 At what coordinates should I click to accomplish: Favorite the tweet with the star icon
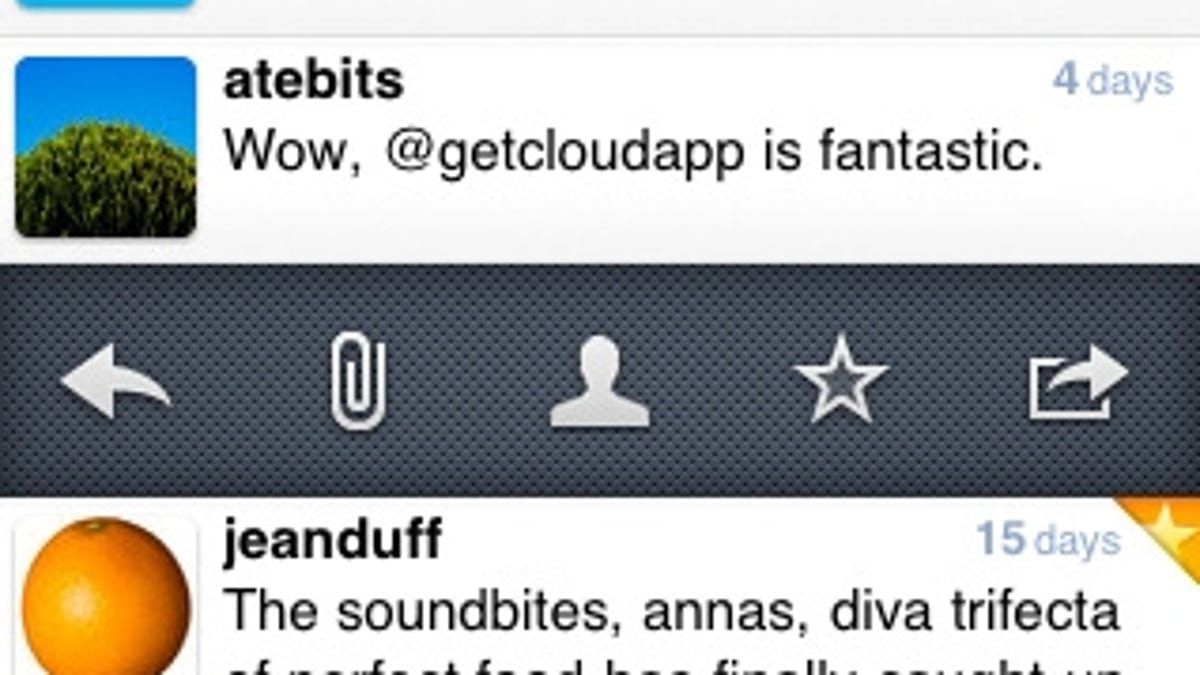tap(841, 379)
